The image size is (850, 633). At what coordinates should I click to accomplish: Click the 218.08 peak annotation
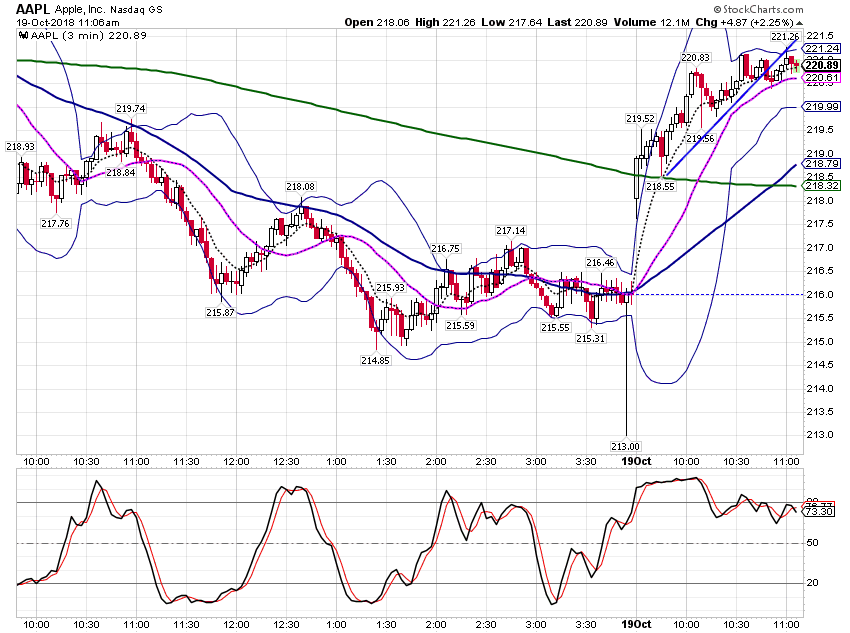click(x=300, y=187)
